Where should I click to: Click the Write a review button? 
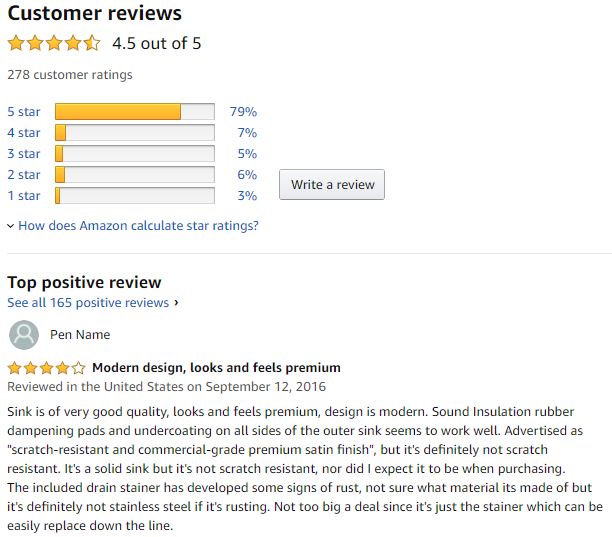pyautogui.click(x=332, y=185)
